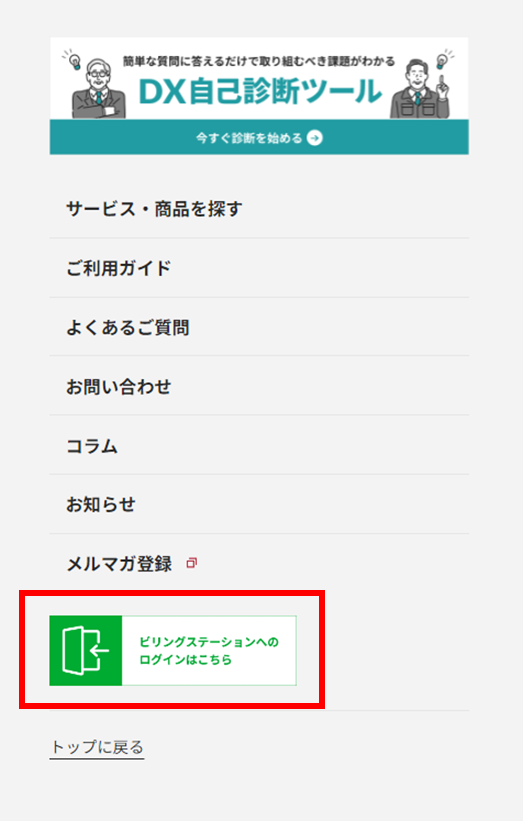Click the light bulb icon above the left man

coord(74,59)
